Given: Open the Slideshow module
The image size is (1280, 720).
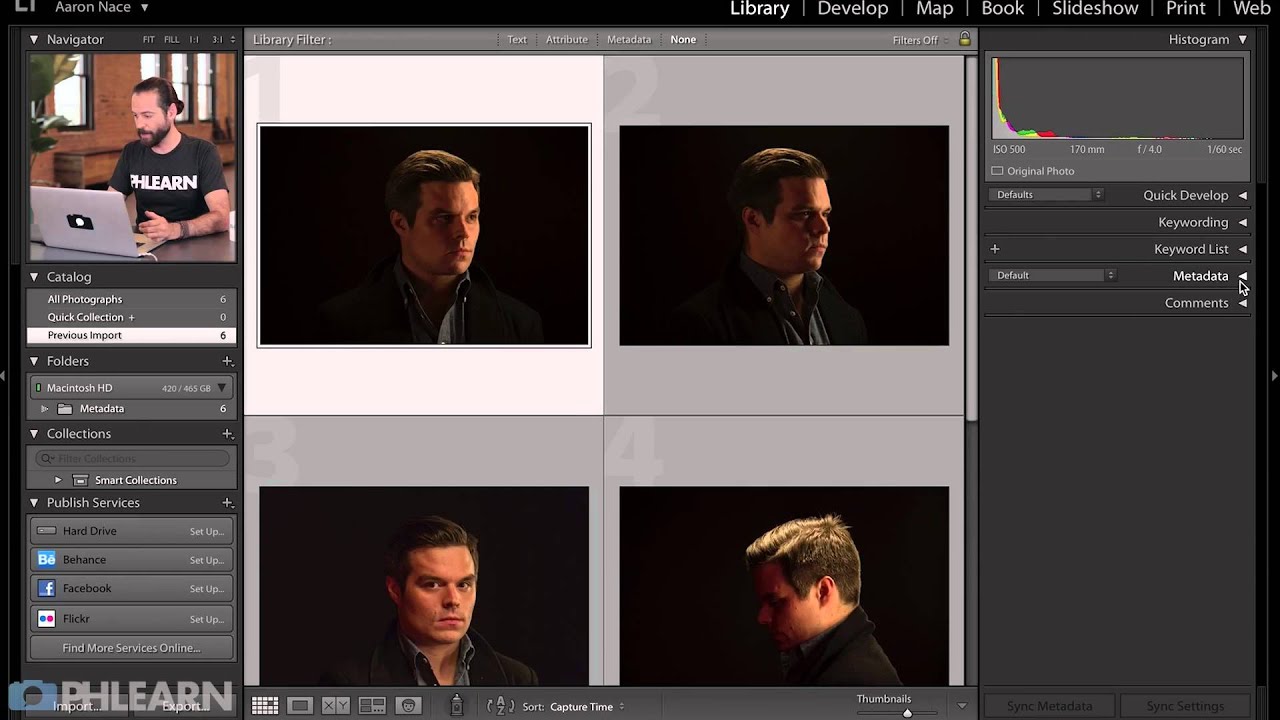Looking at the screenshot, I should (x=1095, y=9).
